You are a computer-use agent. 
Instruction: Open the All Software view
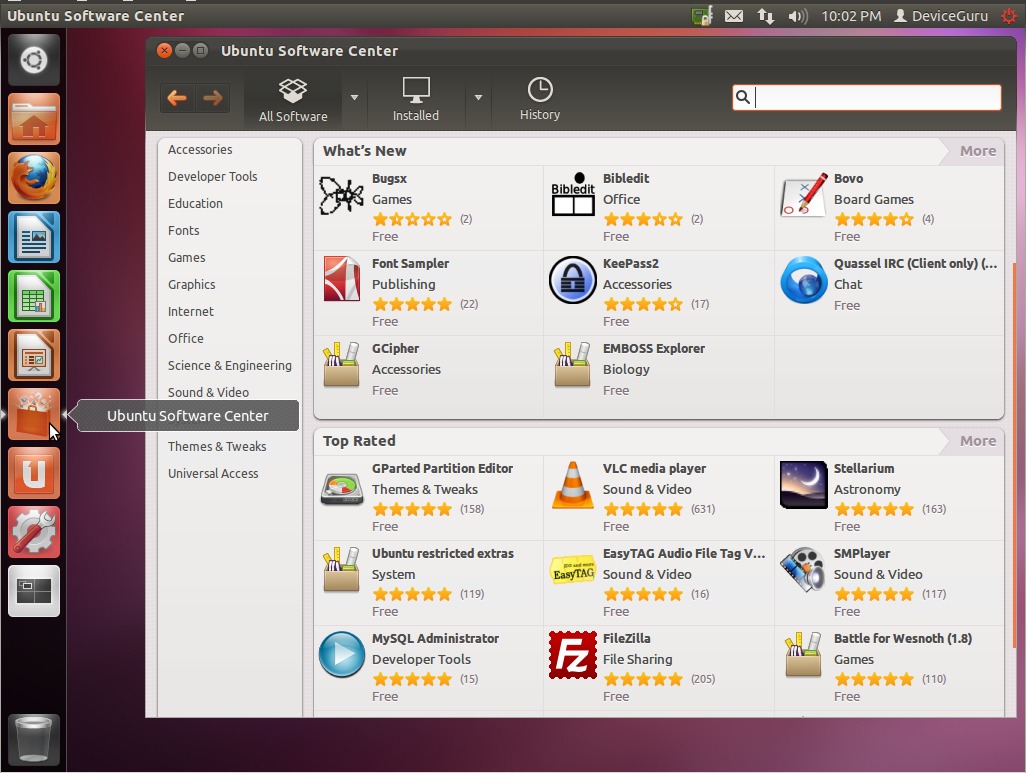tap(292, 99)
